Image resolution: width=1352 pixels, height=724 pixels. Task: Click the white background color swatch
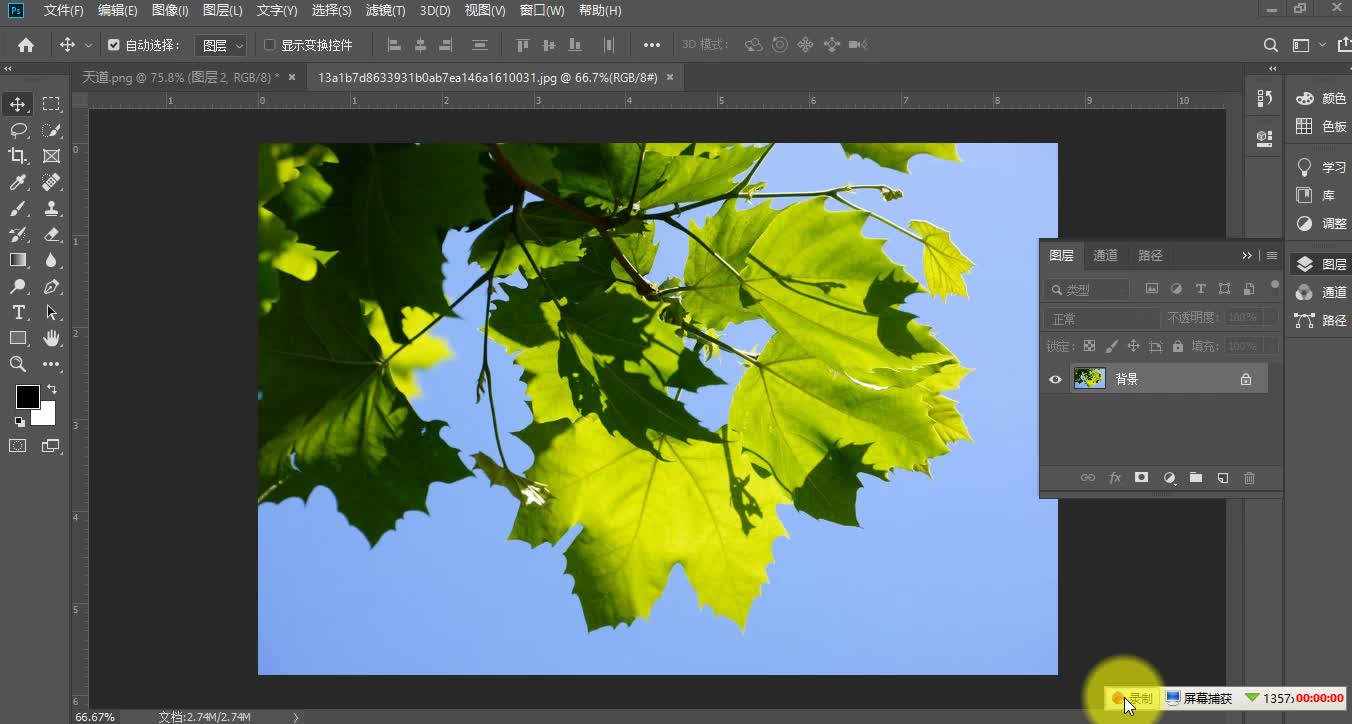[46, 415]
